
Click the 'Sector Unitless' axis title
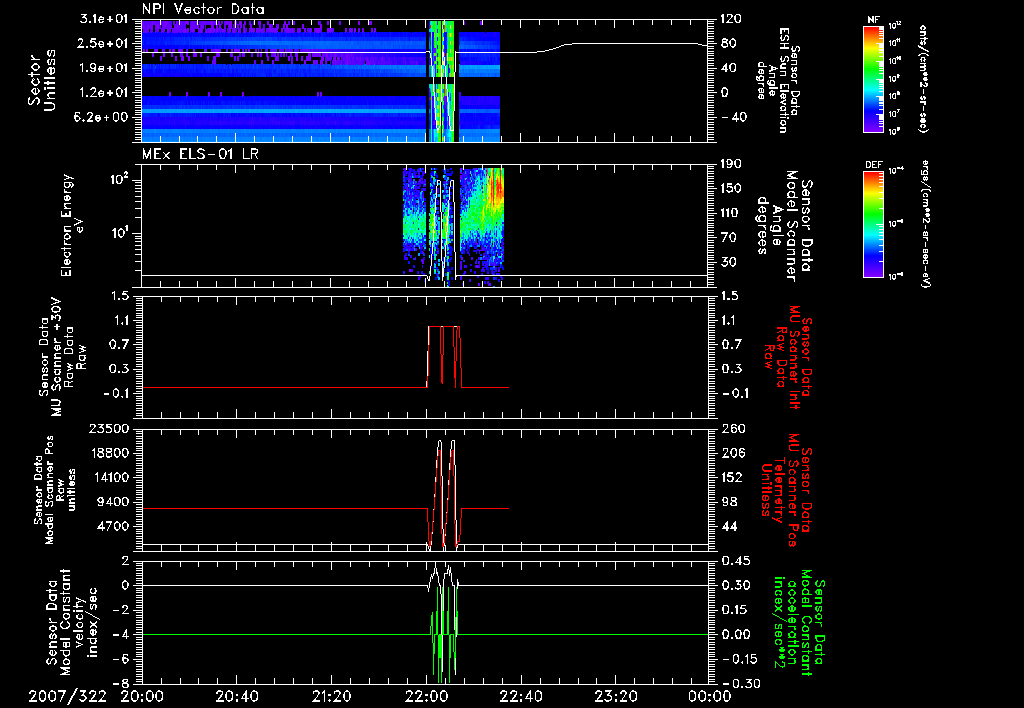pyautogui.click(x=42, y=80)
